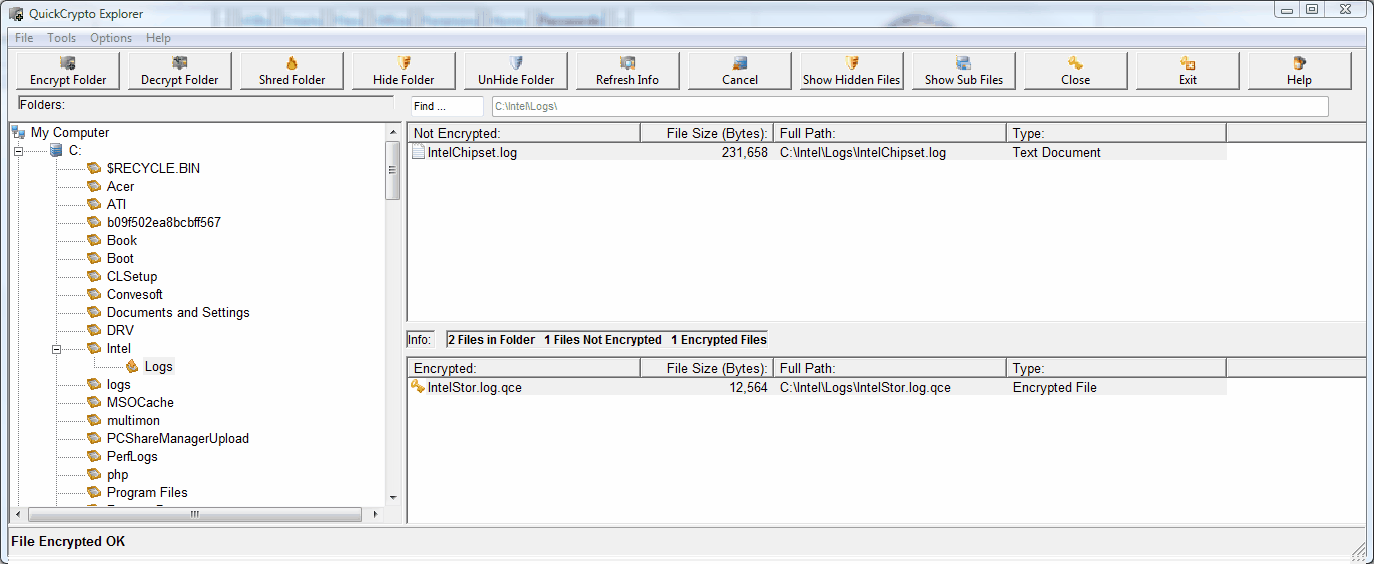Select the Program Files folder

tap(147, 492)
